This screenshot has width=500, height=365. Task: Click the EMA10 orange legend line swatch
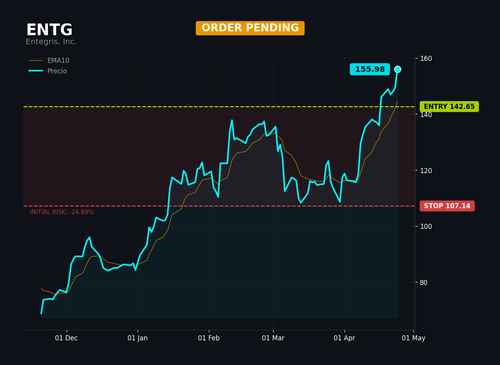(36, 61)
